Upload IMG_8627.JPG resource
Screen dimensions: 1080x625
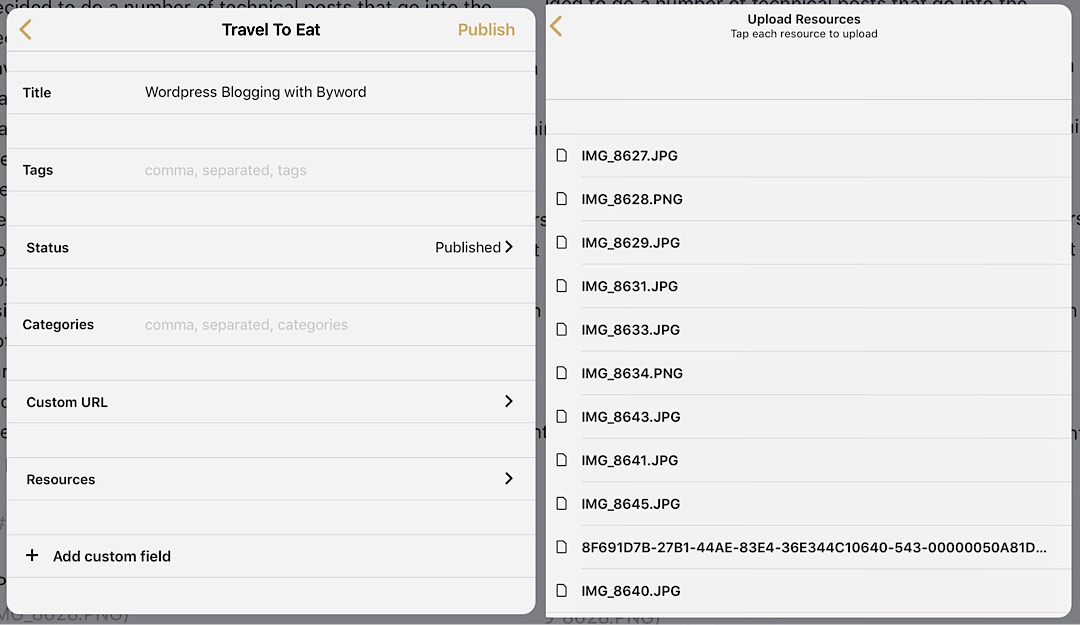pos(809,156)
